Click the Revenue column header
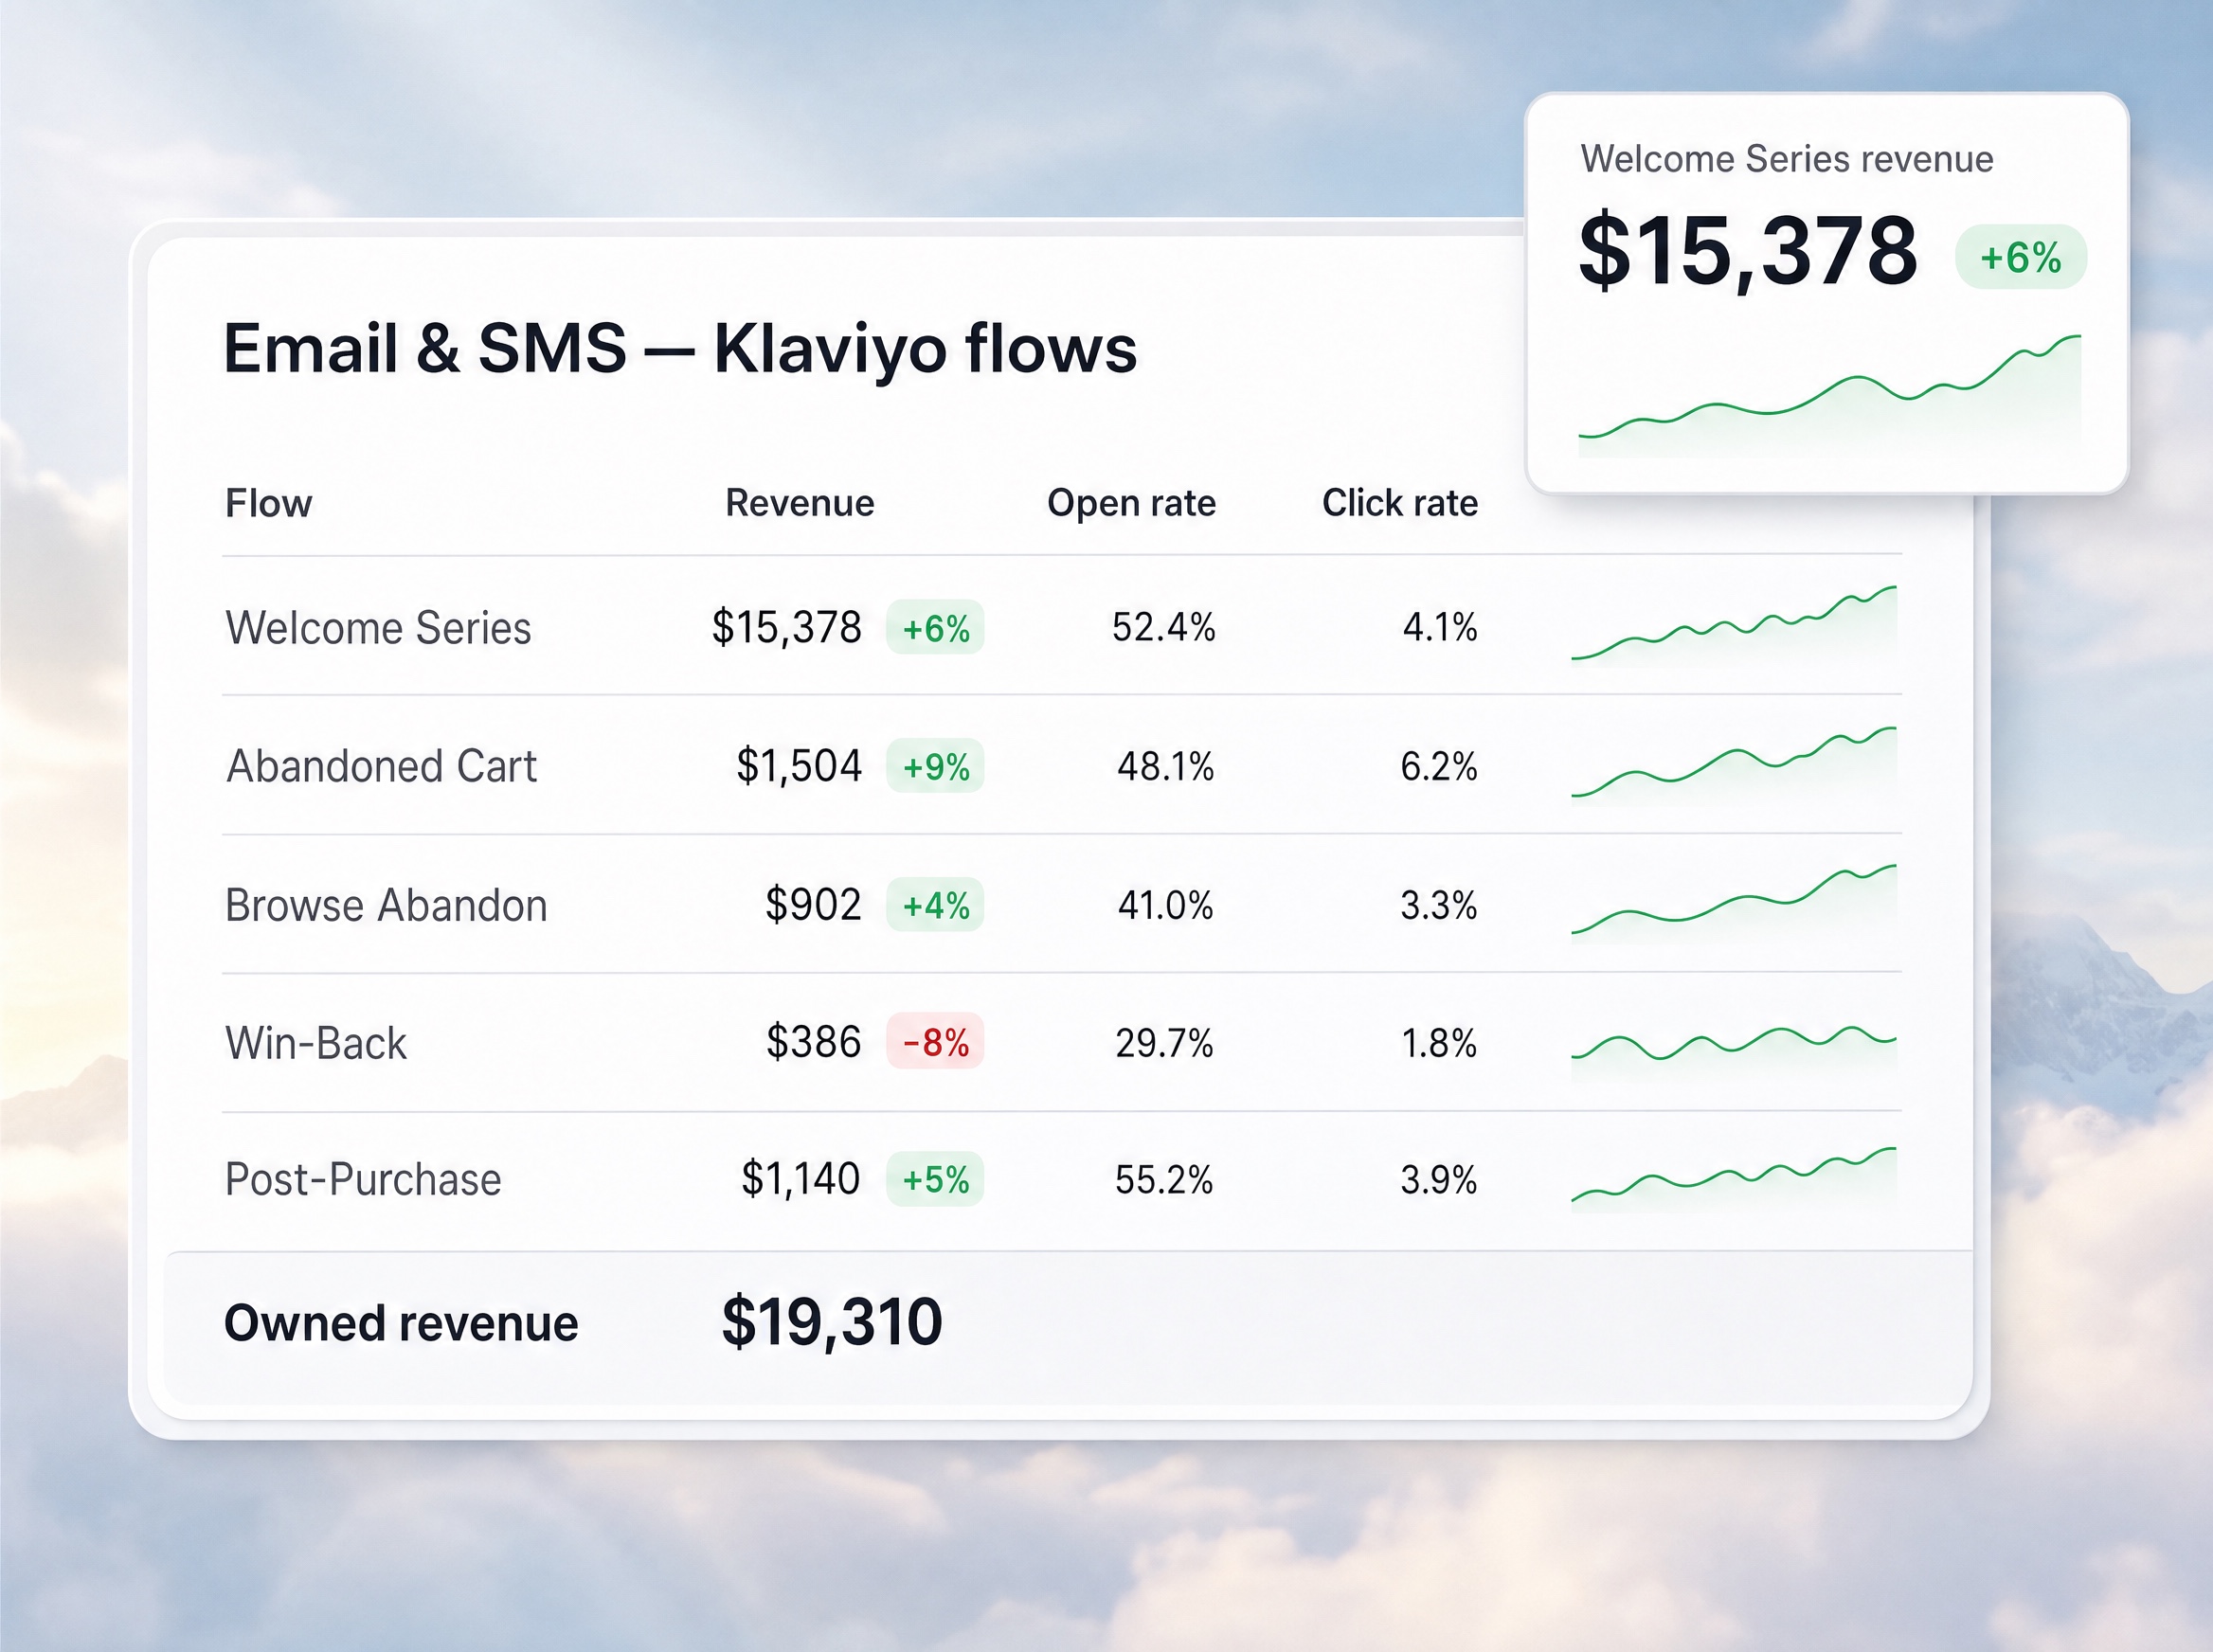Image resolution: width=2213 pixels, height=1652 pixels. (799, 503)
